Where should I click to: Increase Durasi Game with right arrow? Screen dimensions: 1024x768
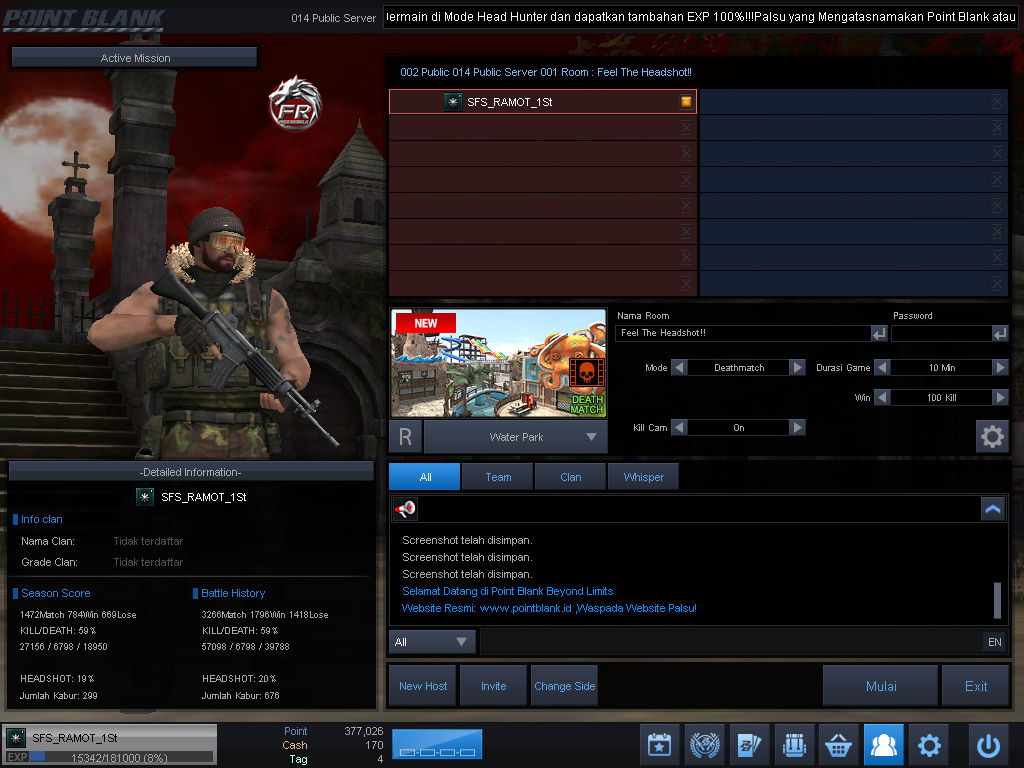pos(1000,368)
